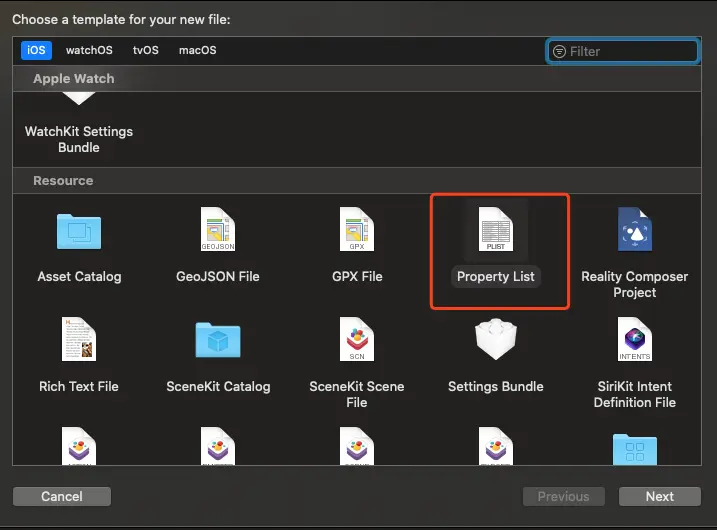This screenshot has height=530, width=717.
Task: Switch to the watchOS platform tab
Action: pyautogui.click(x=89, y=50)
